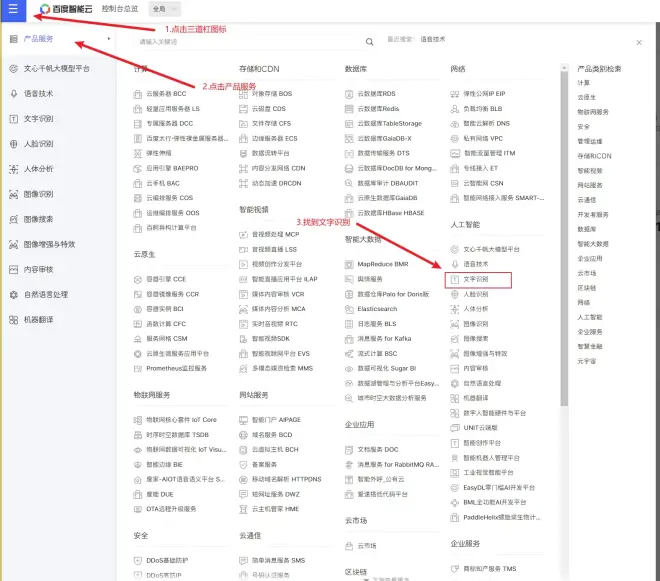Click the Baidu AI Cloud logo
660x581 pixels.
66,9
